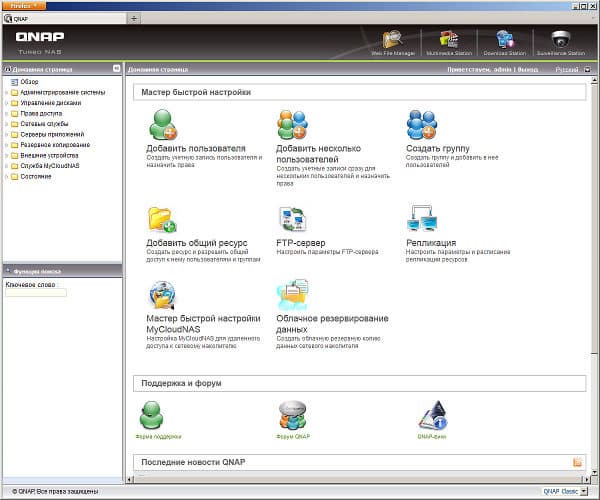The height and width of the screenshot is (500, 600).
Task: Expand Сетевые службы tree node
Action: (x=6, y=124)
